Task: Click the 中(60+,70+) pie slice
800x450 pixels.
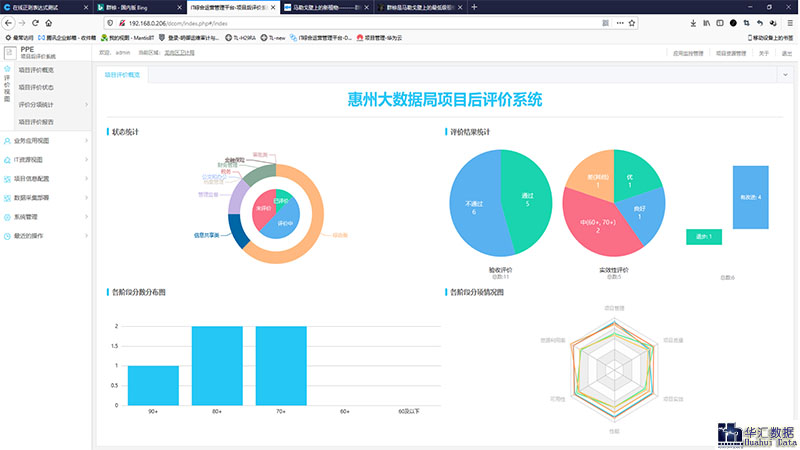Action: click(597, 226)
